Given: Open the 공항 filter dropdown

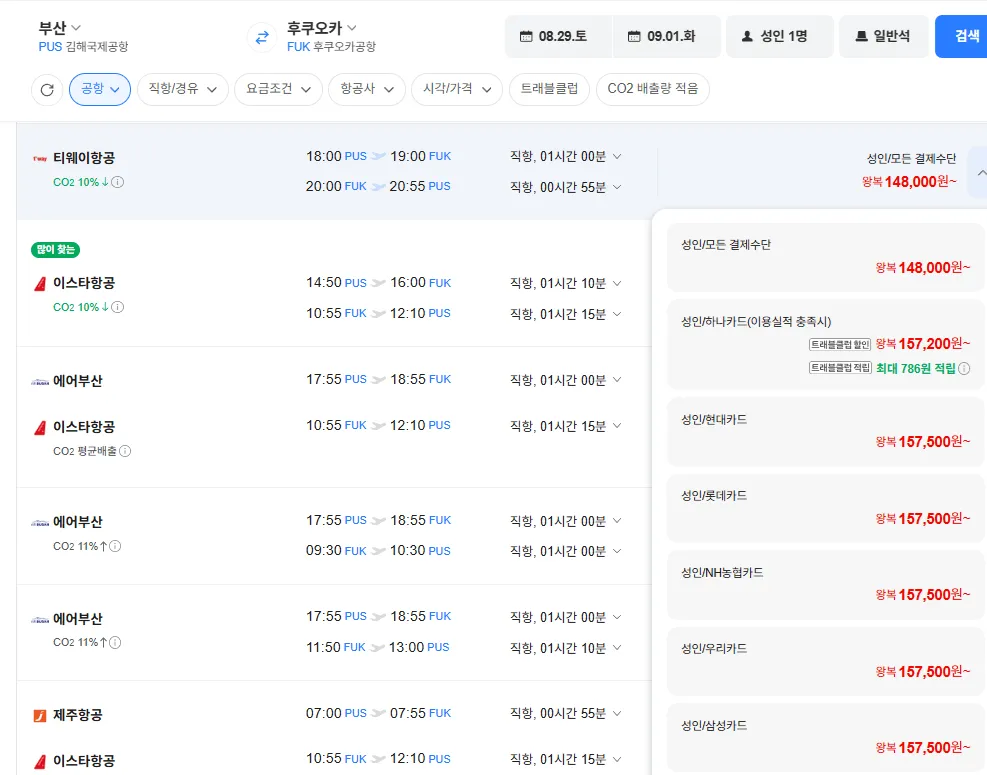Looking at the screenshot, I should pyautogui.click(x=100, y=89).
